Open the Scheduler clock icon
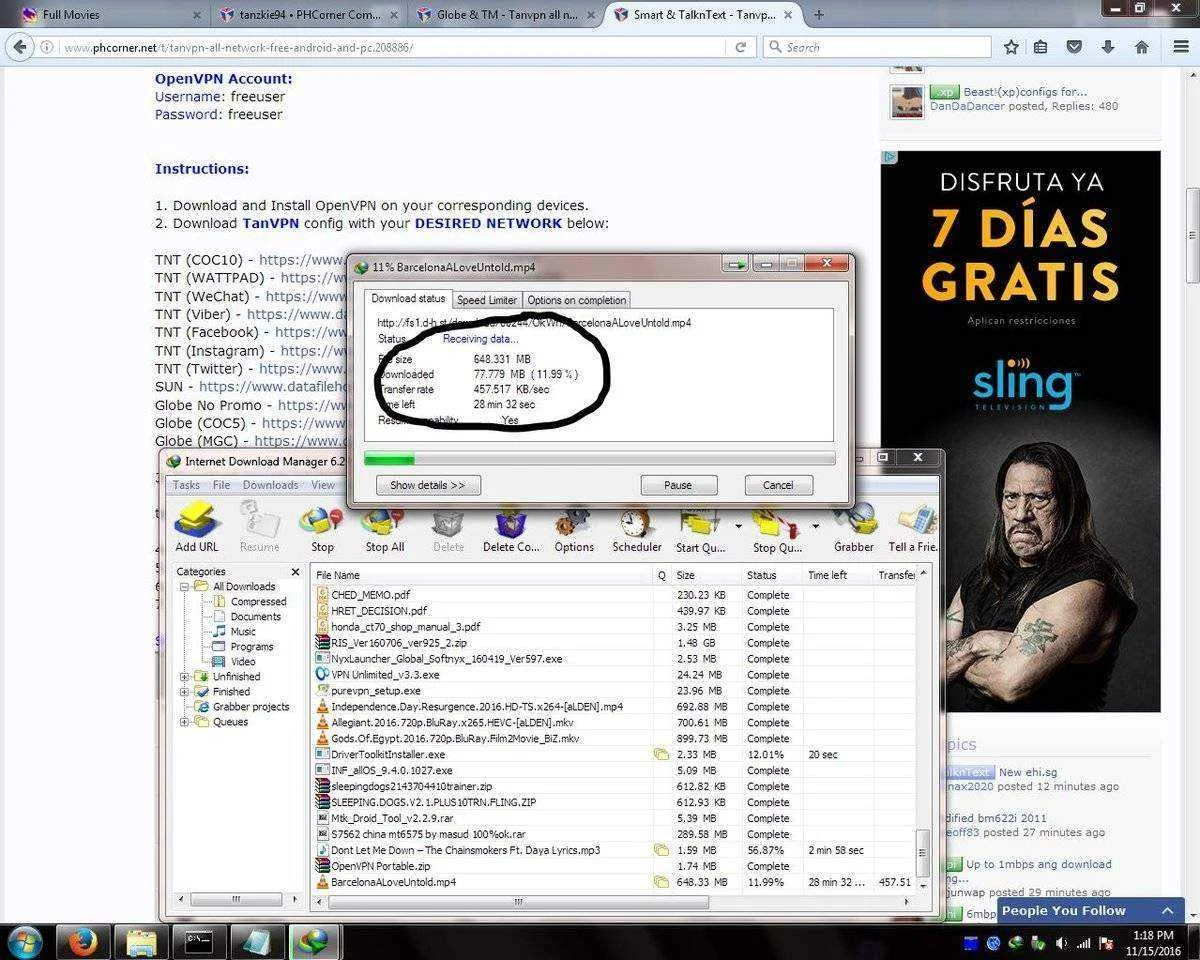Viewport: 1200px width, 960px height. 637,529
